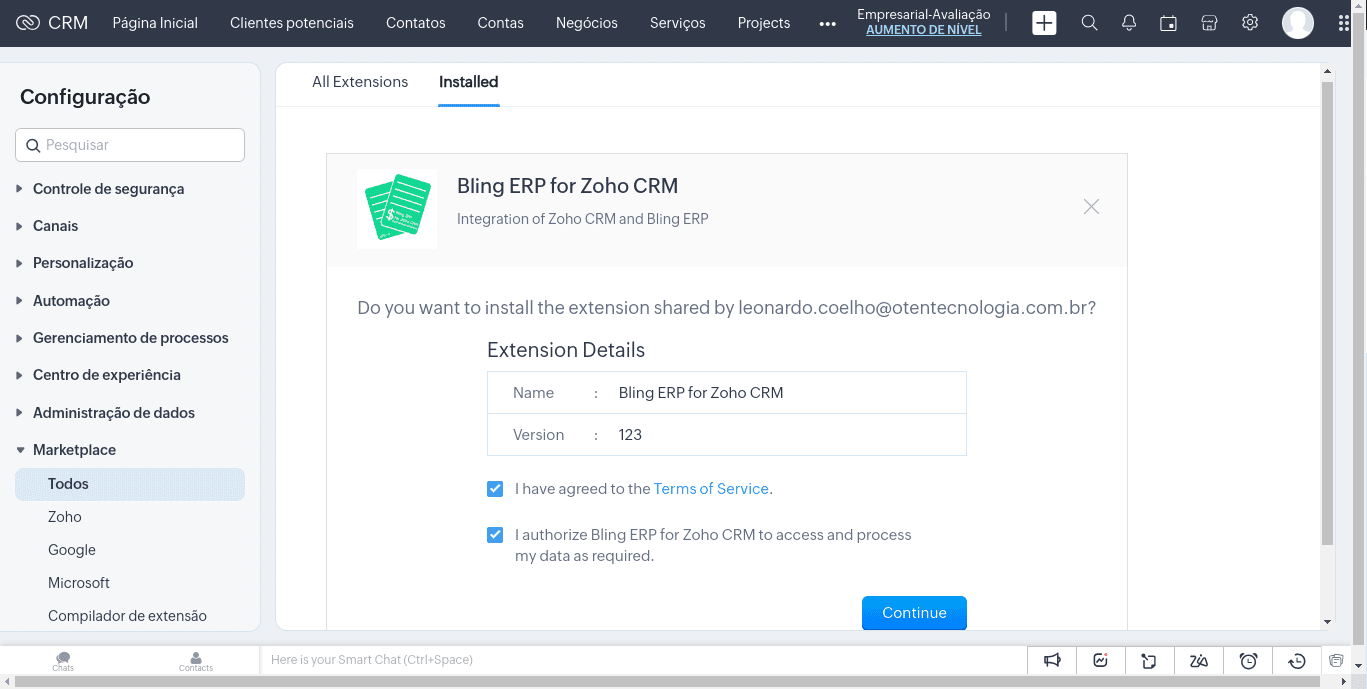The image size is (1367, 689).
Task: Open the Negócios module
Action: [587, 23]
